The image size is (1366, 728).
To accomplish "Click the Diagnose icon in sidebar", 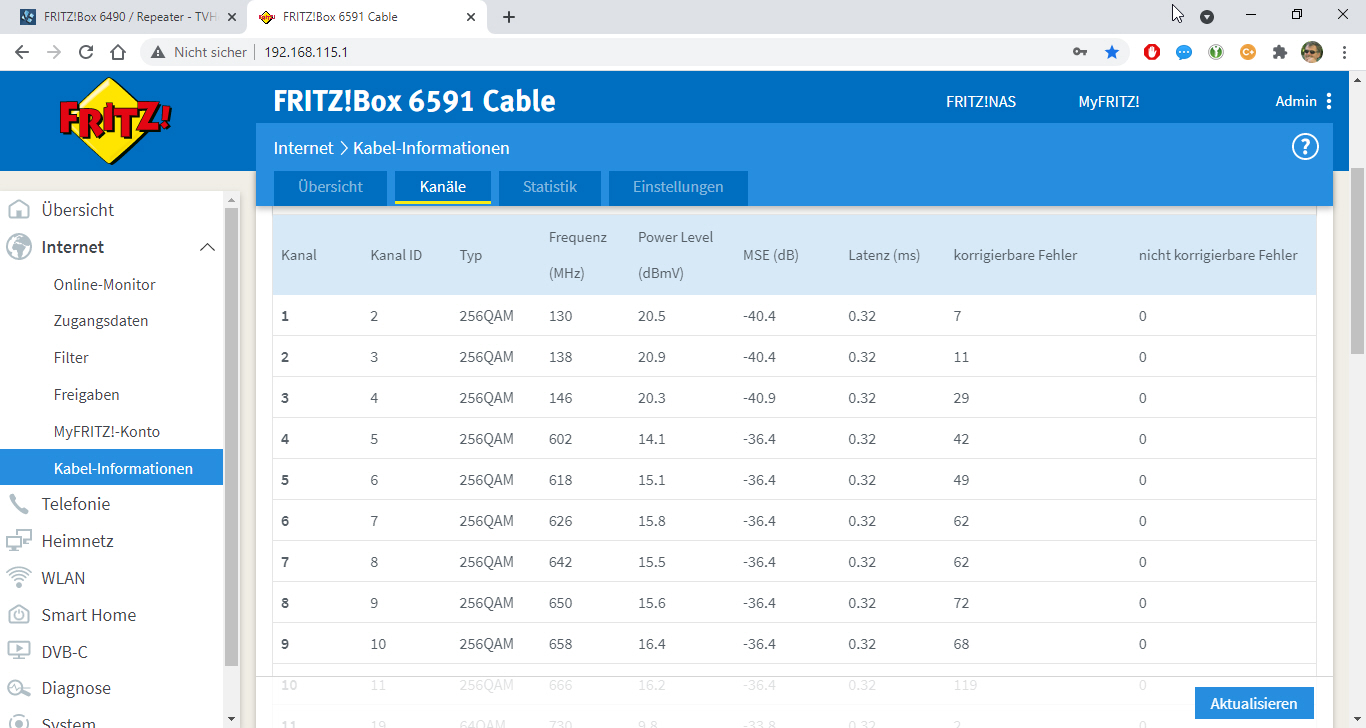I will [19, 688].
